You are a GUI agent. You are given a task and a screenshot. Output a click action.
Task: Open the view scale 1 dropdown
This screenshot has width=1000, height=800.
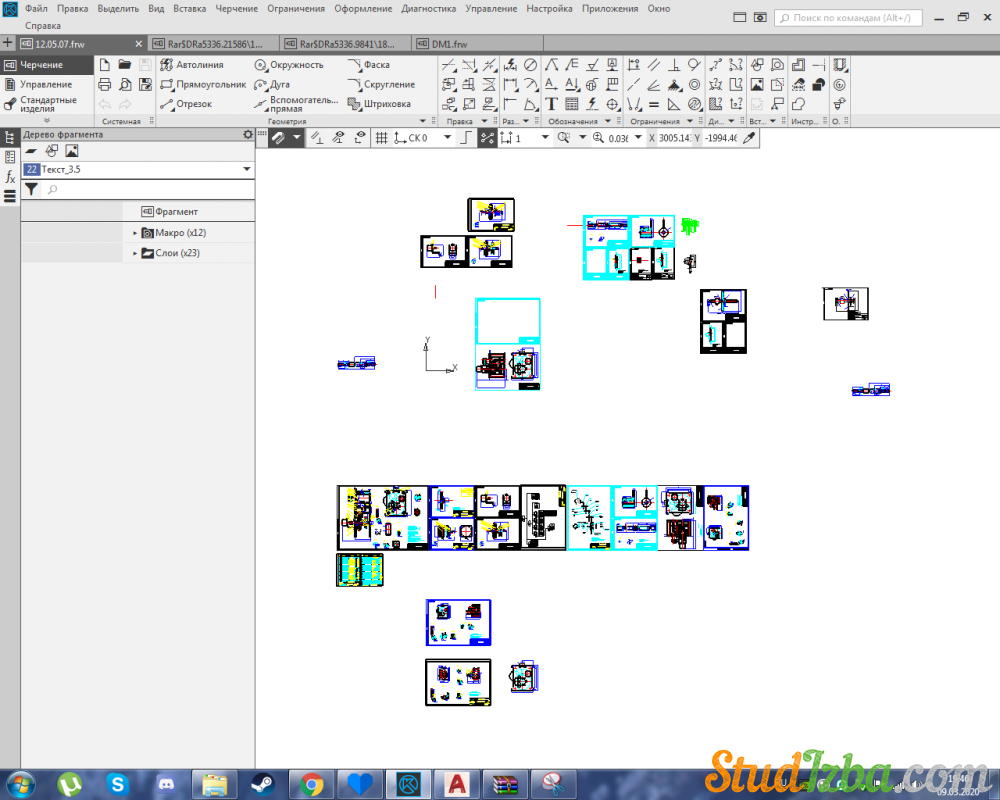click(x=545, y=138)
